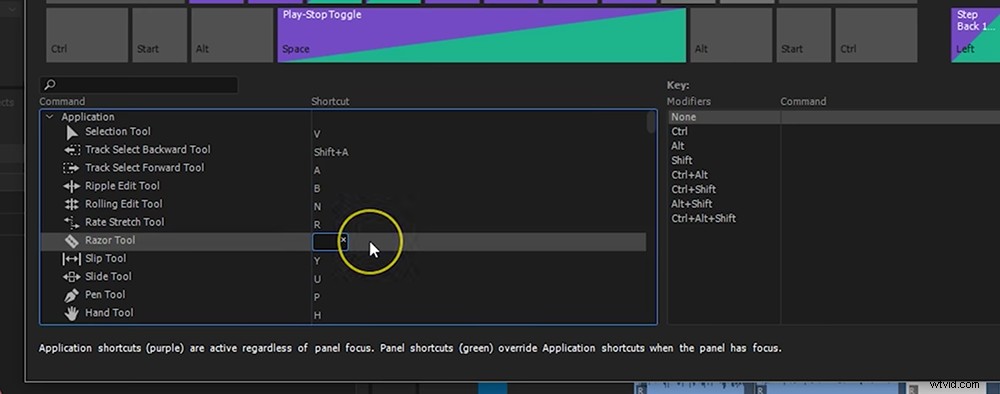Click the Rolling Edit Tool icon

click(71, 204)
